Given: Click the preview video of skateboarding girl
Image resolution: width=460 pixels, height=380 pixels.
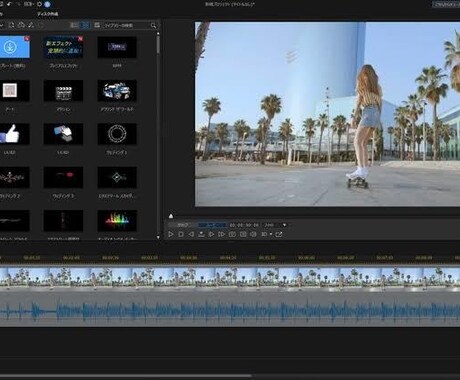Looking at the screenshot, I should pyautogui.click(x=327, y=114).
